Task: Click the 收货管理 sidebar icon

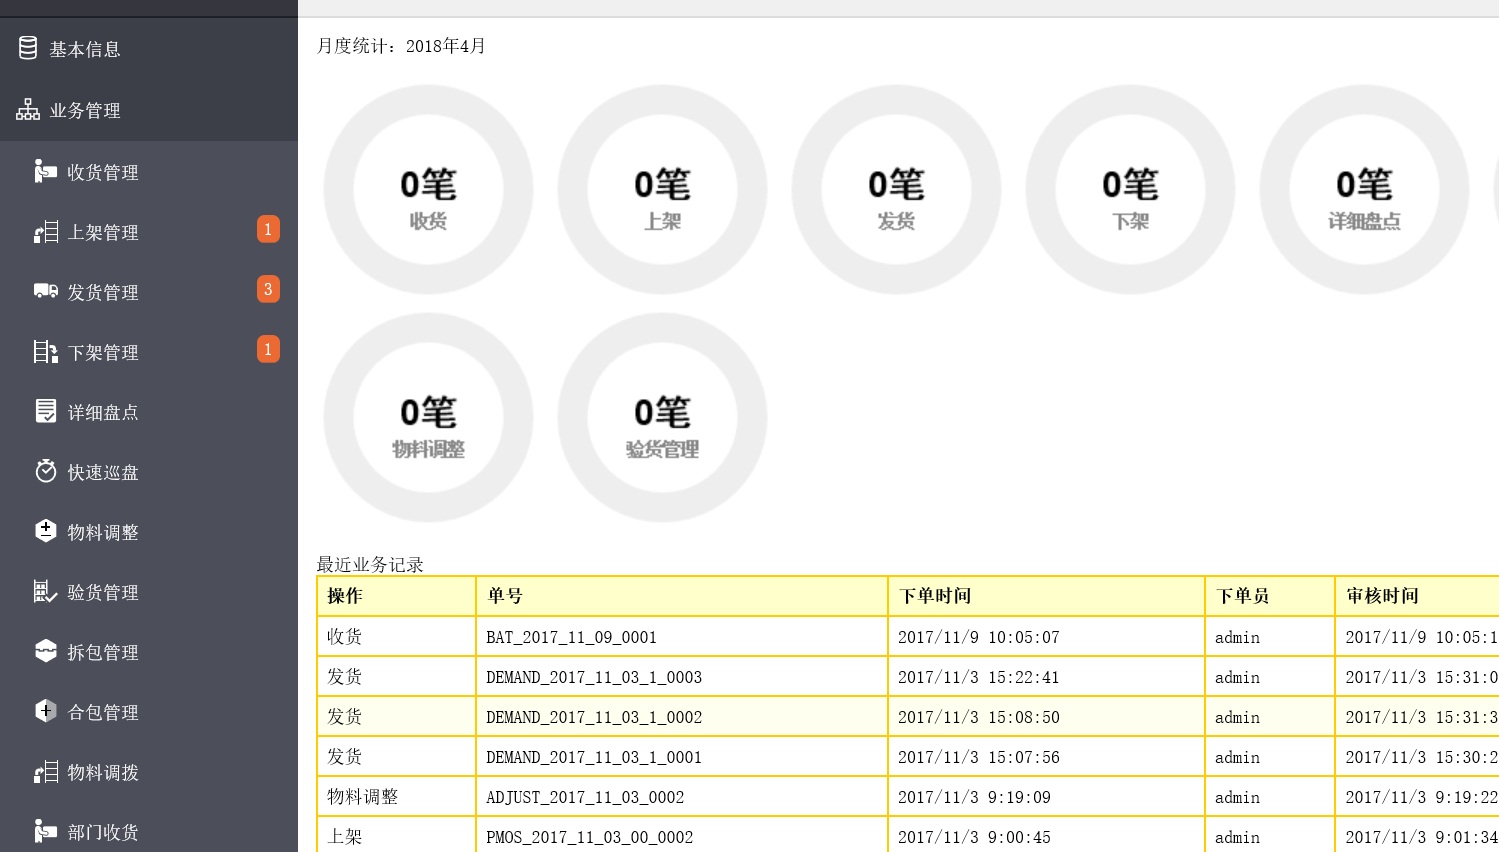Action: 45,172
